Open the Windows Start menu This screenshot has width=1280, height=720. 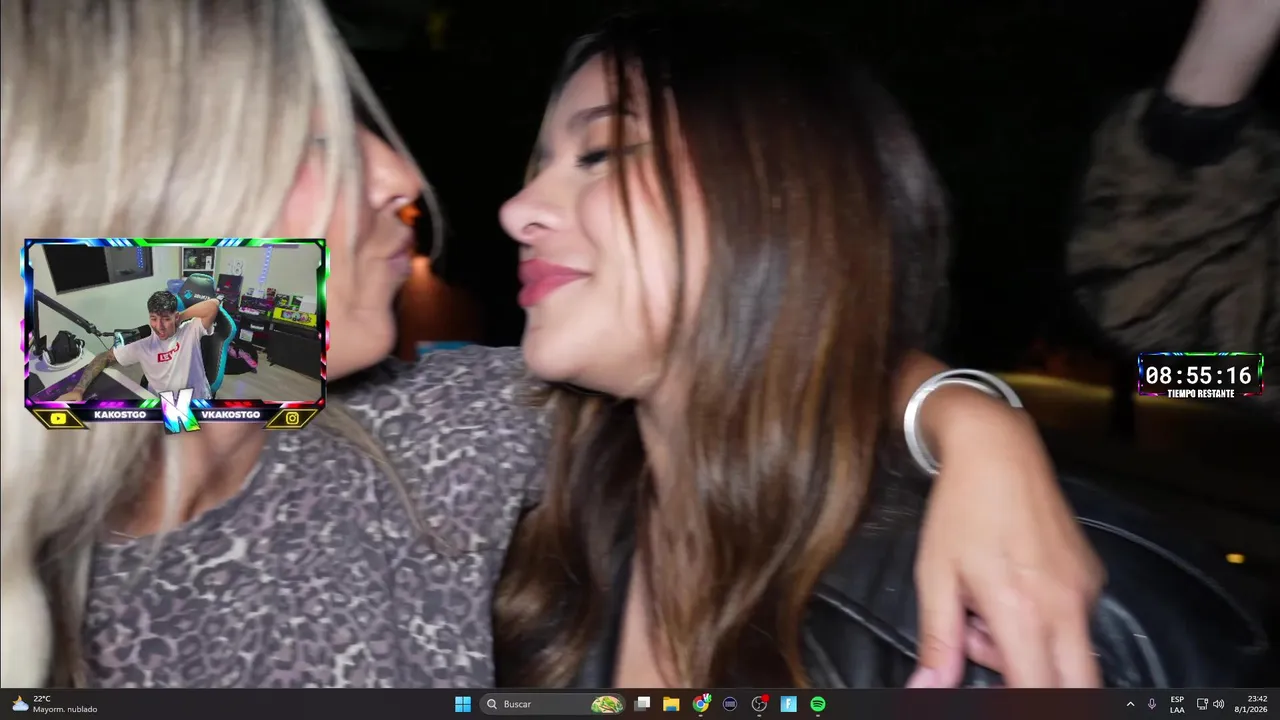tap(463, 704)
